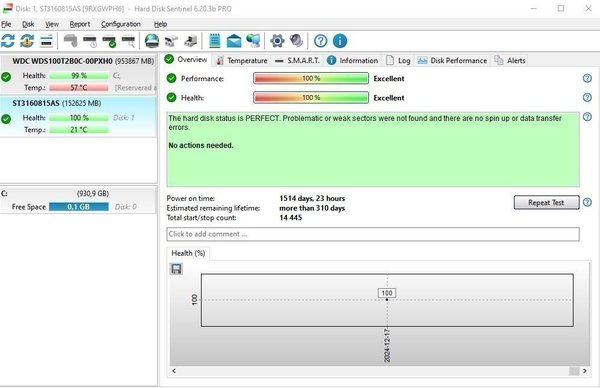
Task: Click the C: (930,9 GB) partition label
Action: [x=93, y=194]
